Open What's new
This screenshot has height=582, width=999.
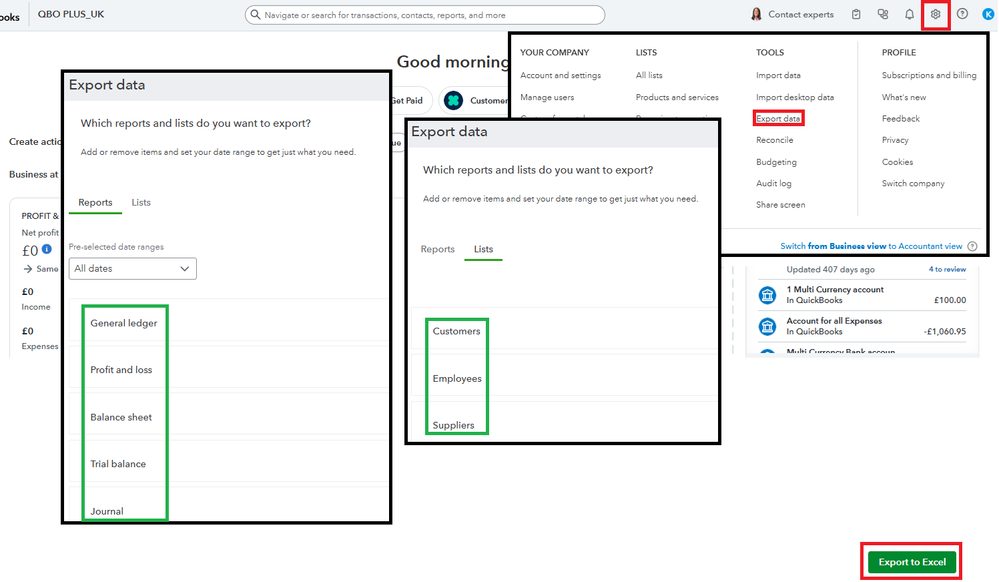click(x=903, y=98)
